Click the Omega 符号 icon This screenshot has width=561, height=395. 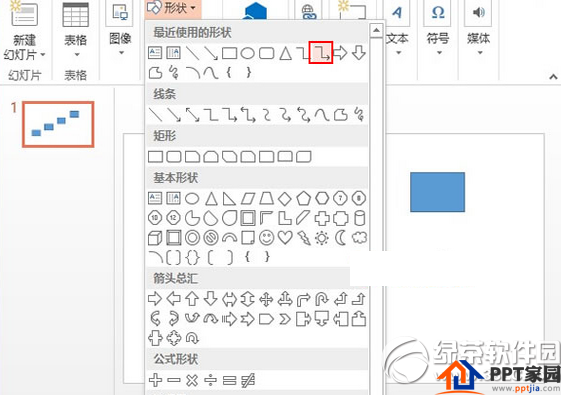438,13
